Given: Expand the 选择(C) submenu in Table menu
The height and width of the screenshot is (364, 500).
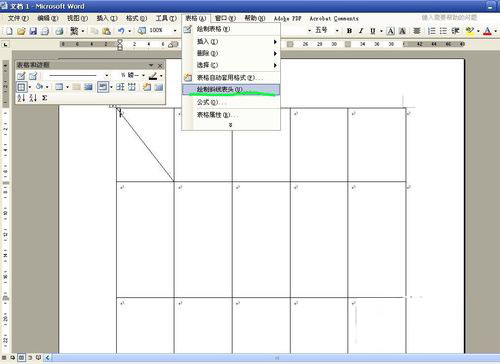Looking at the screenshot, I should 275,65.
